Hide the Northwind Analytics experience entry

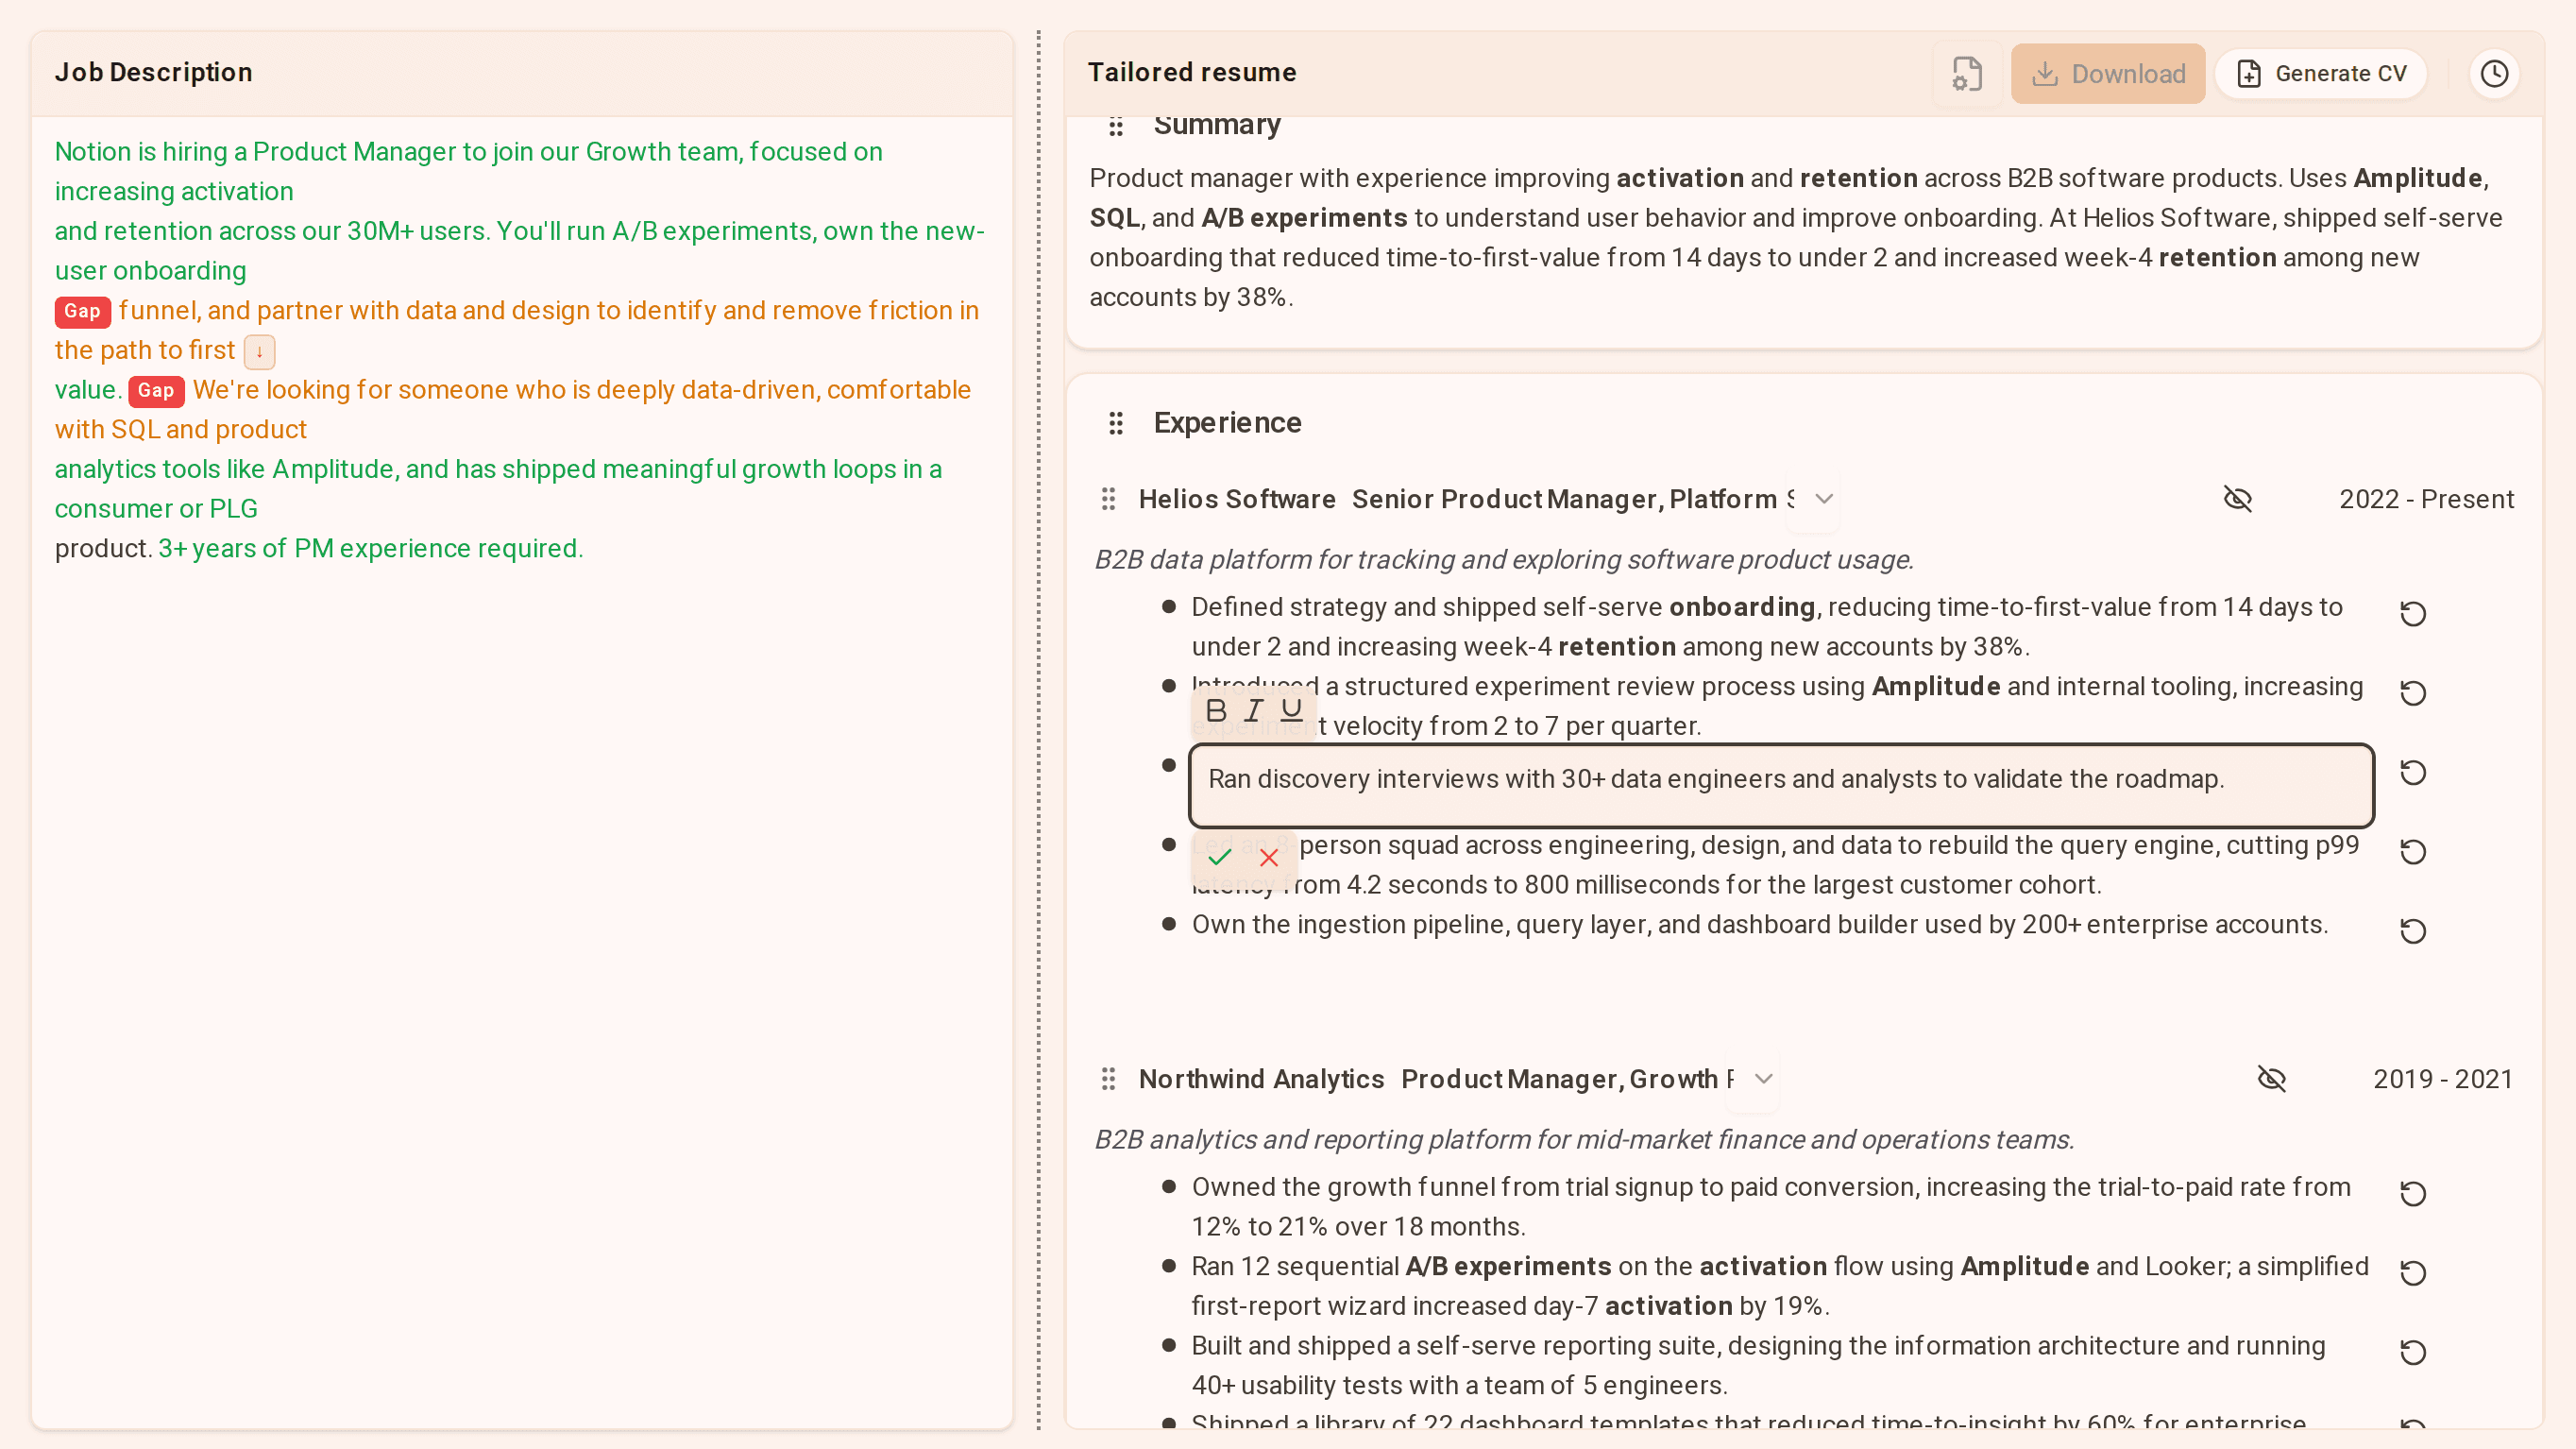pos(2272,1079)
